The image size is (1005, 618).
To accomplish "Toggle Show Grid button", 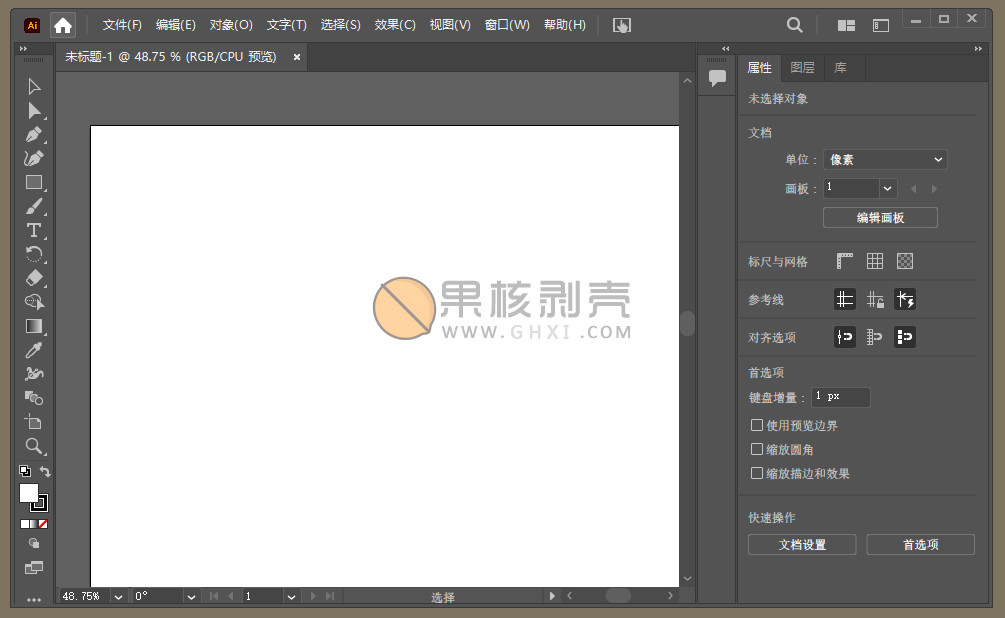I will pyautogui.click(x=875, y=261).
